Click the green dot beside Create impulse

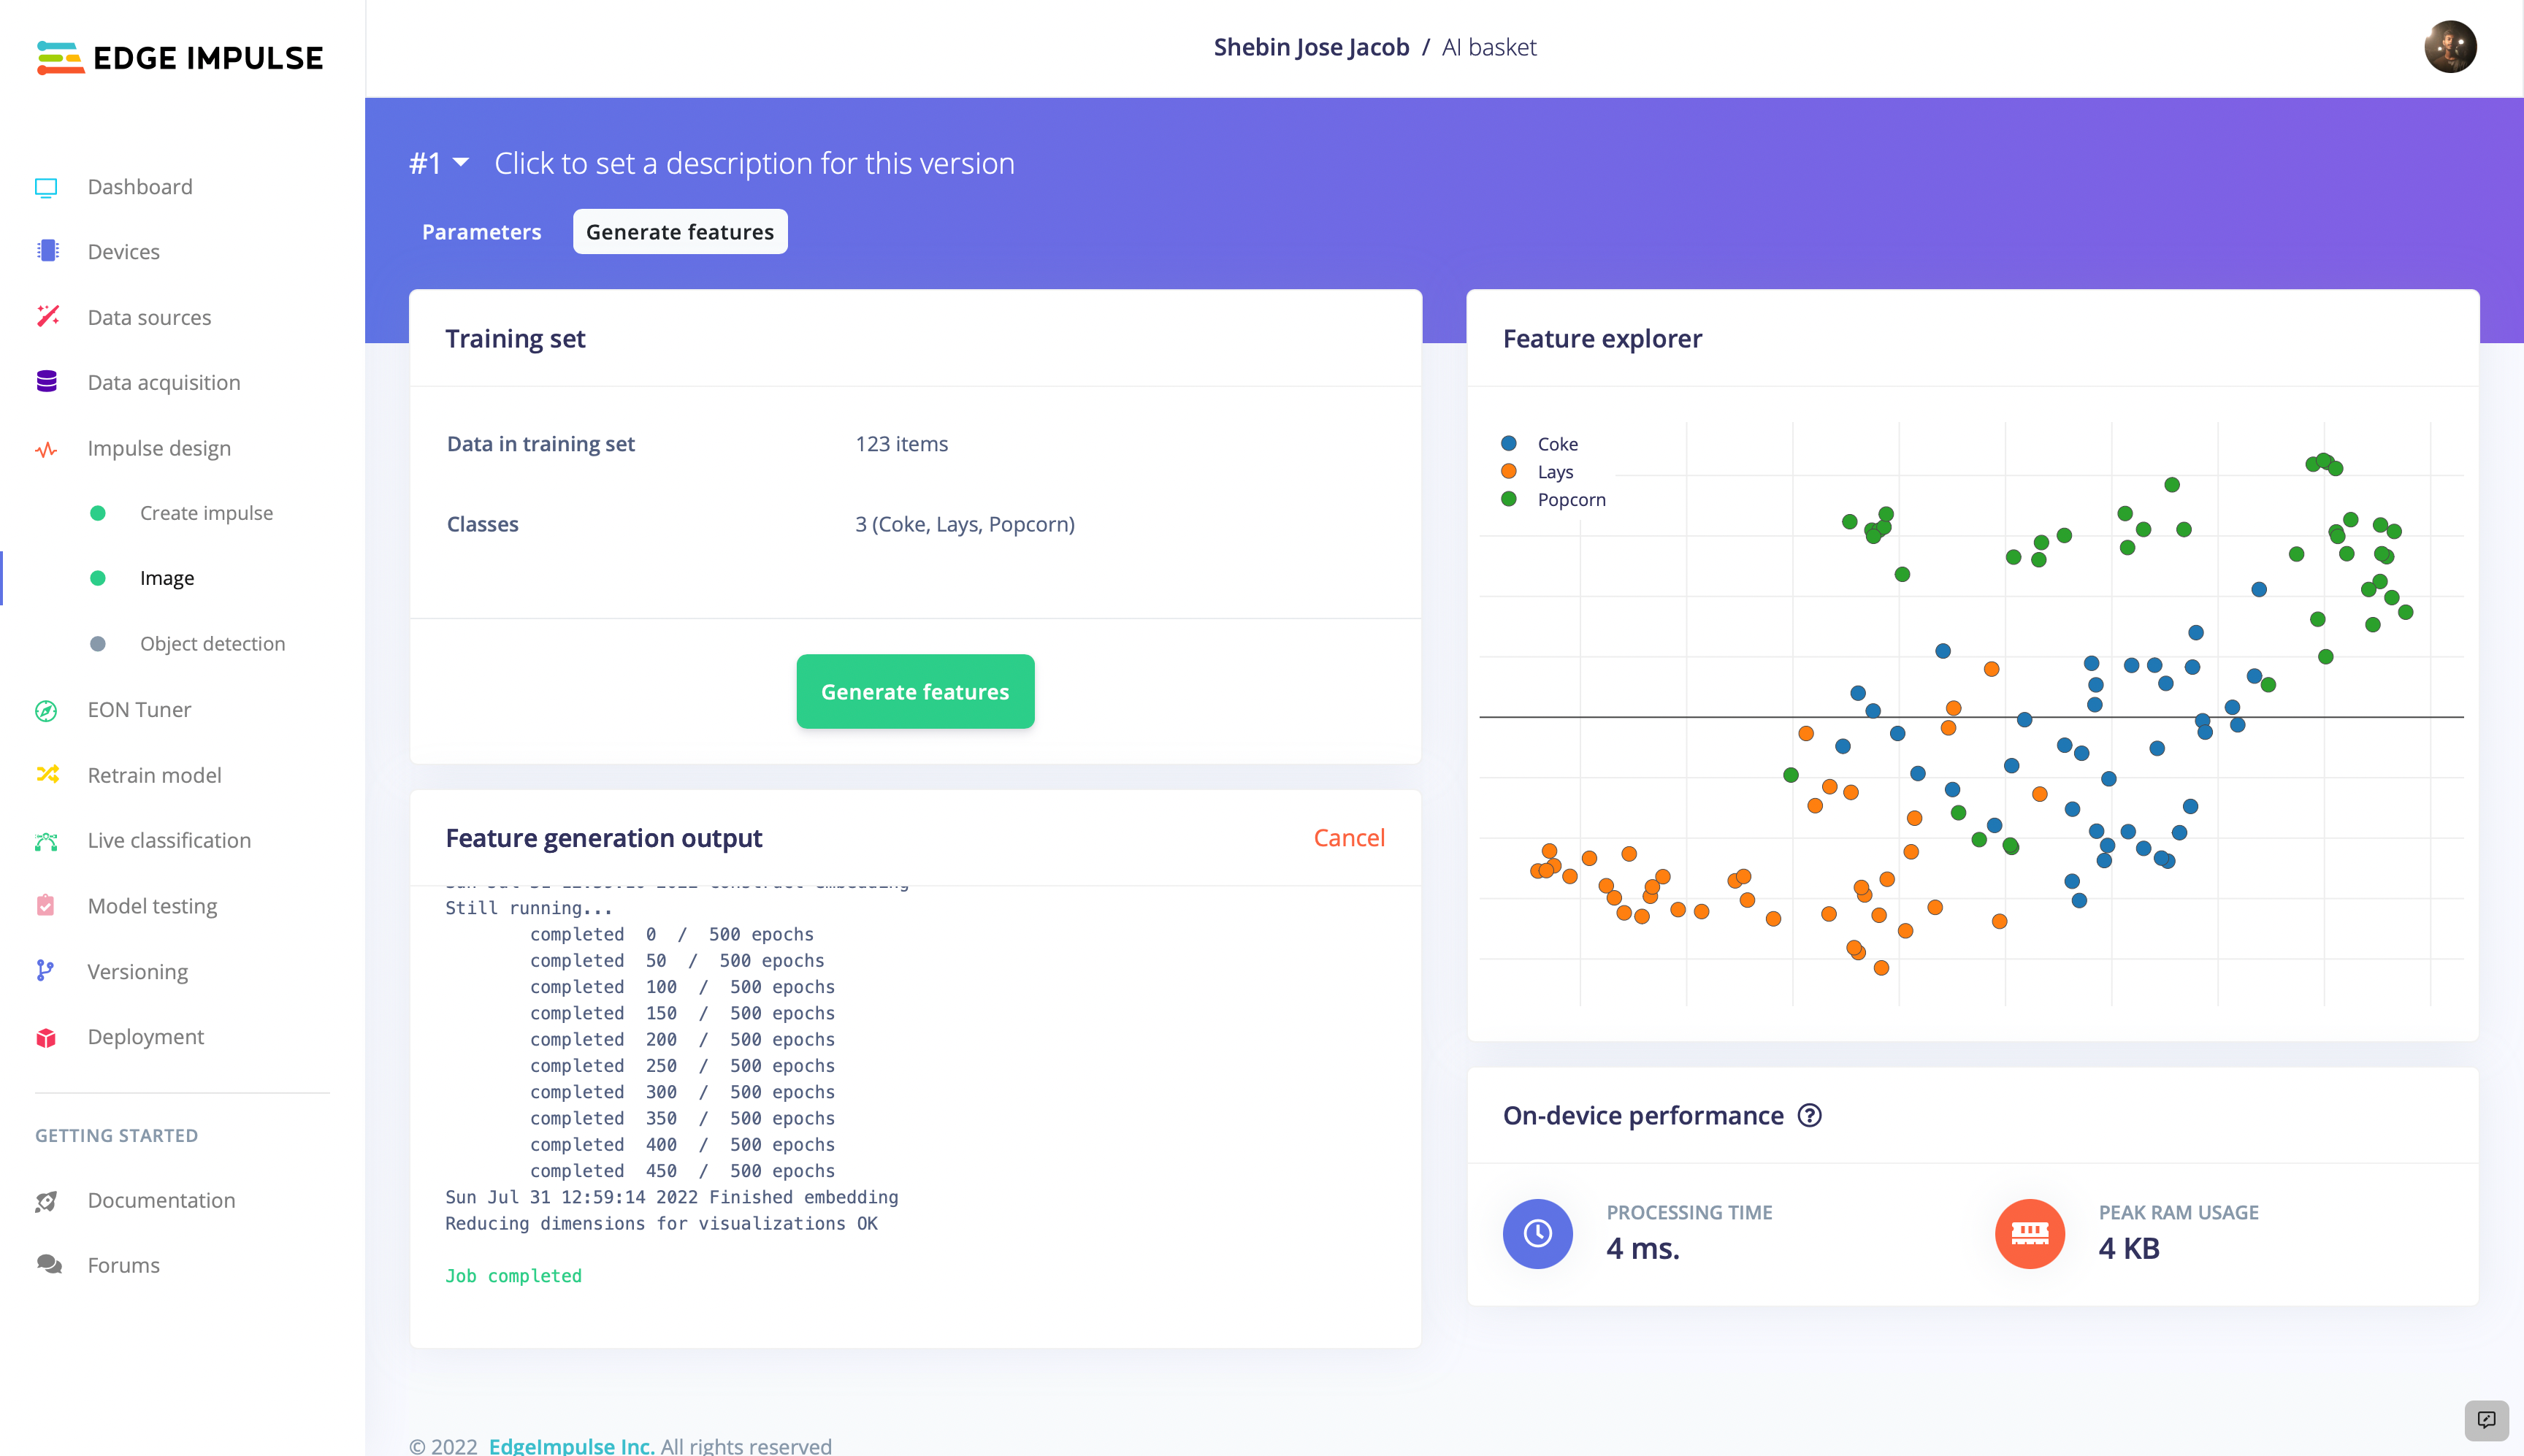(98, 513)
